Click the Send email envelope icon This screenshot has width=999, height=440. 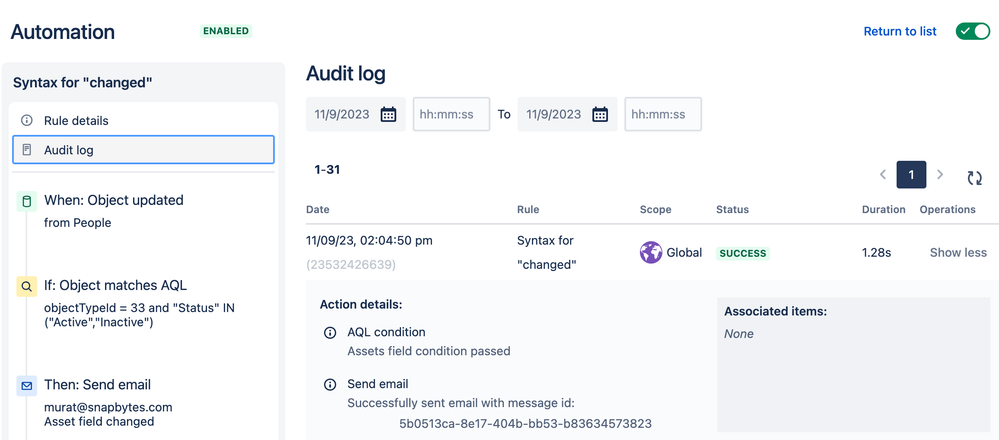coord(27,387)
